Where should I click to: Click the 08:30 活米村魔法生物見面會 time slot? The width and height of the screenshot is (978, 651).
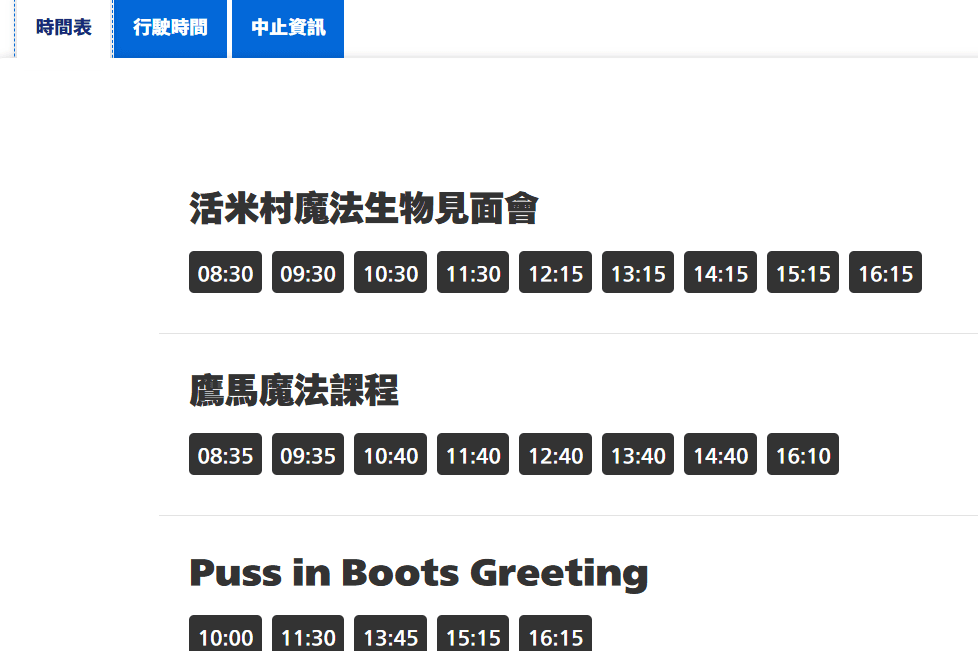point(225,273)
